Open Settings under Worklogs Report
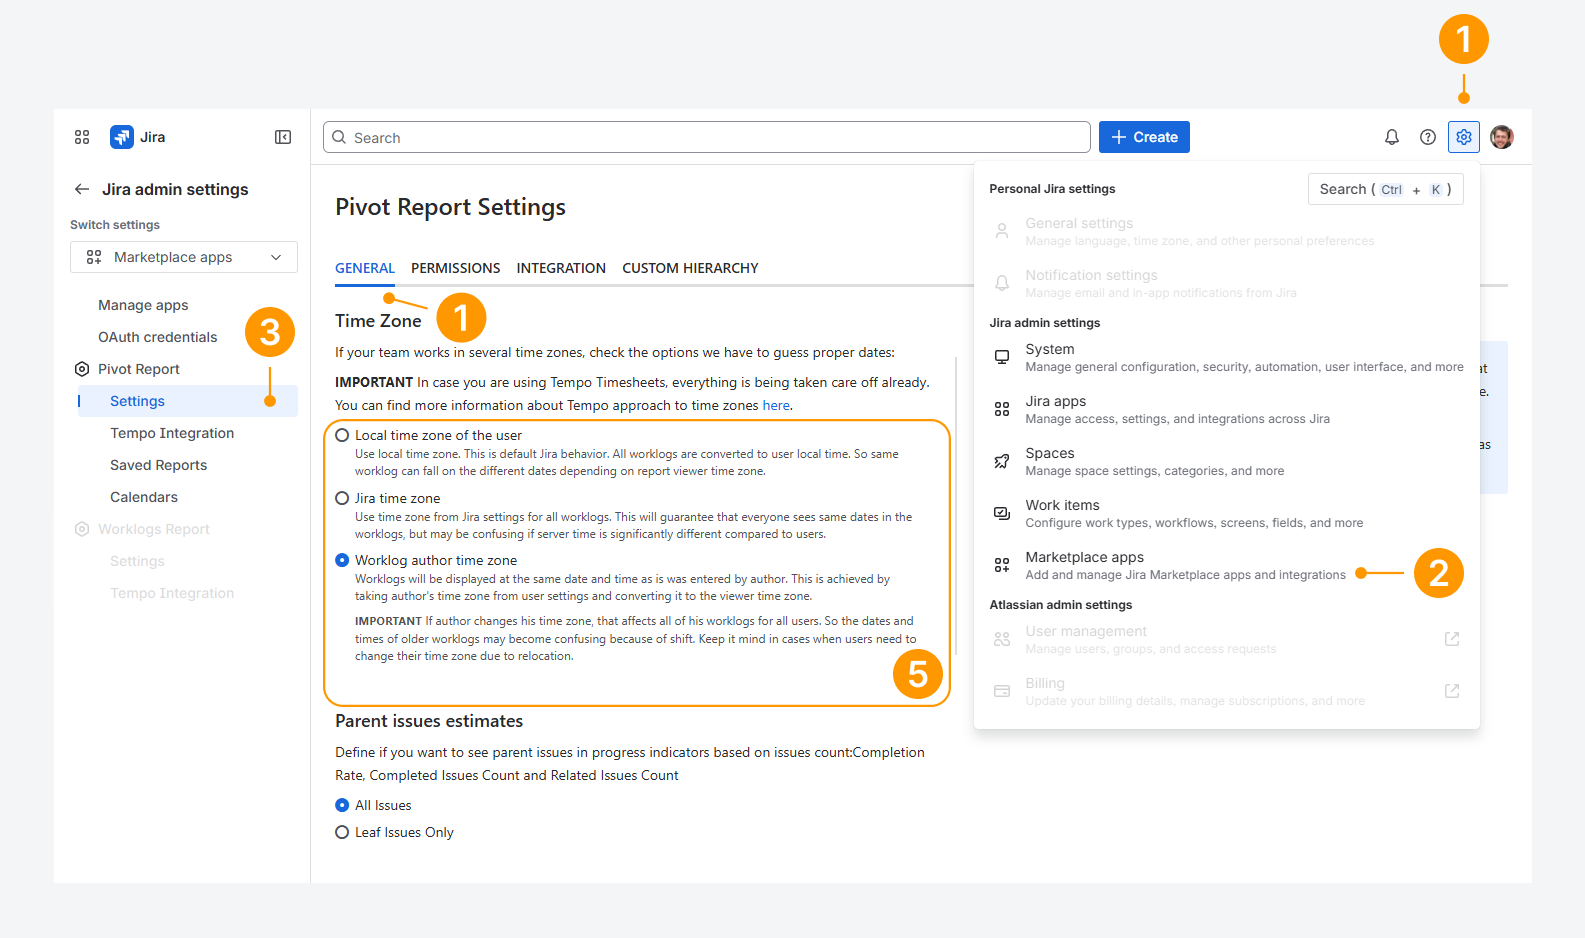Viewport: 1585px width, 938px height. [137, 561]
